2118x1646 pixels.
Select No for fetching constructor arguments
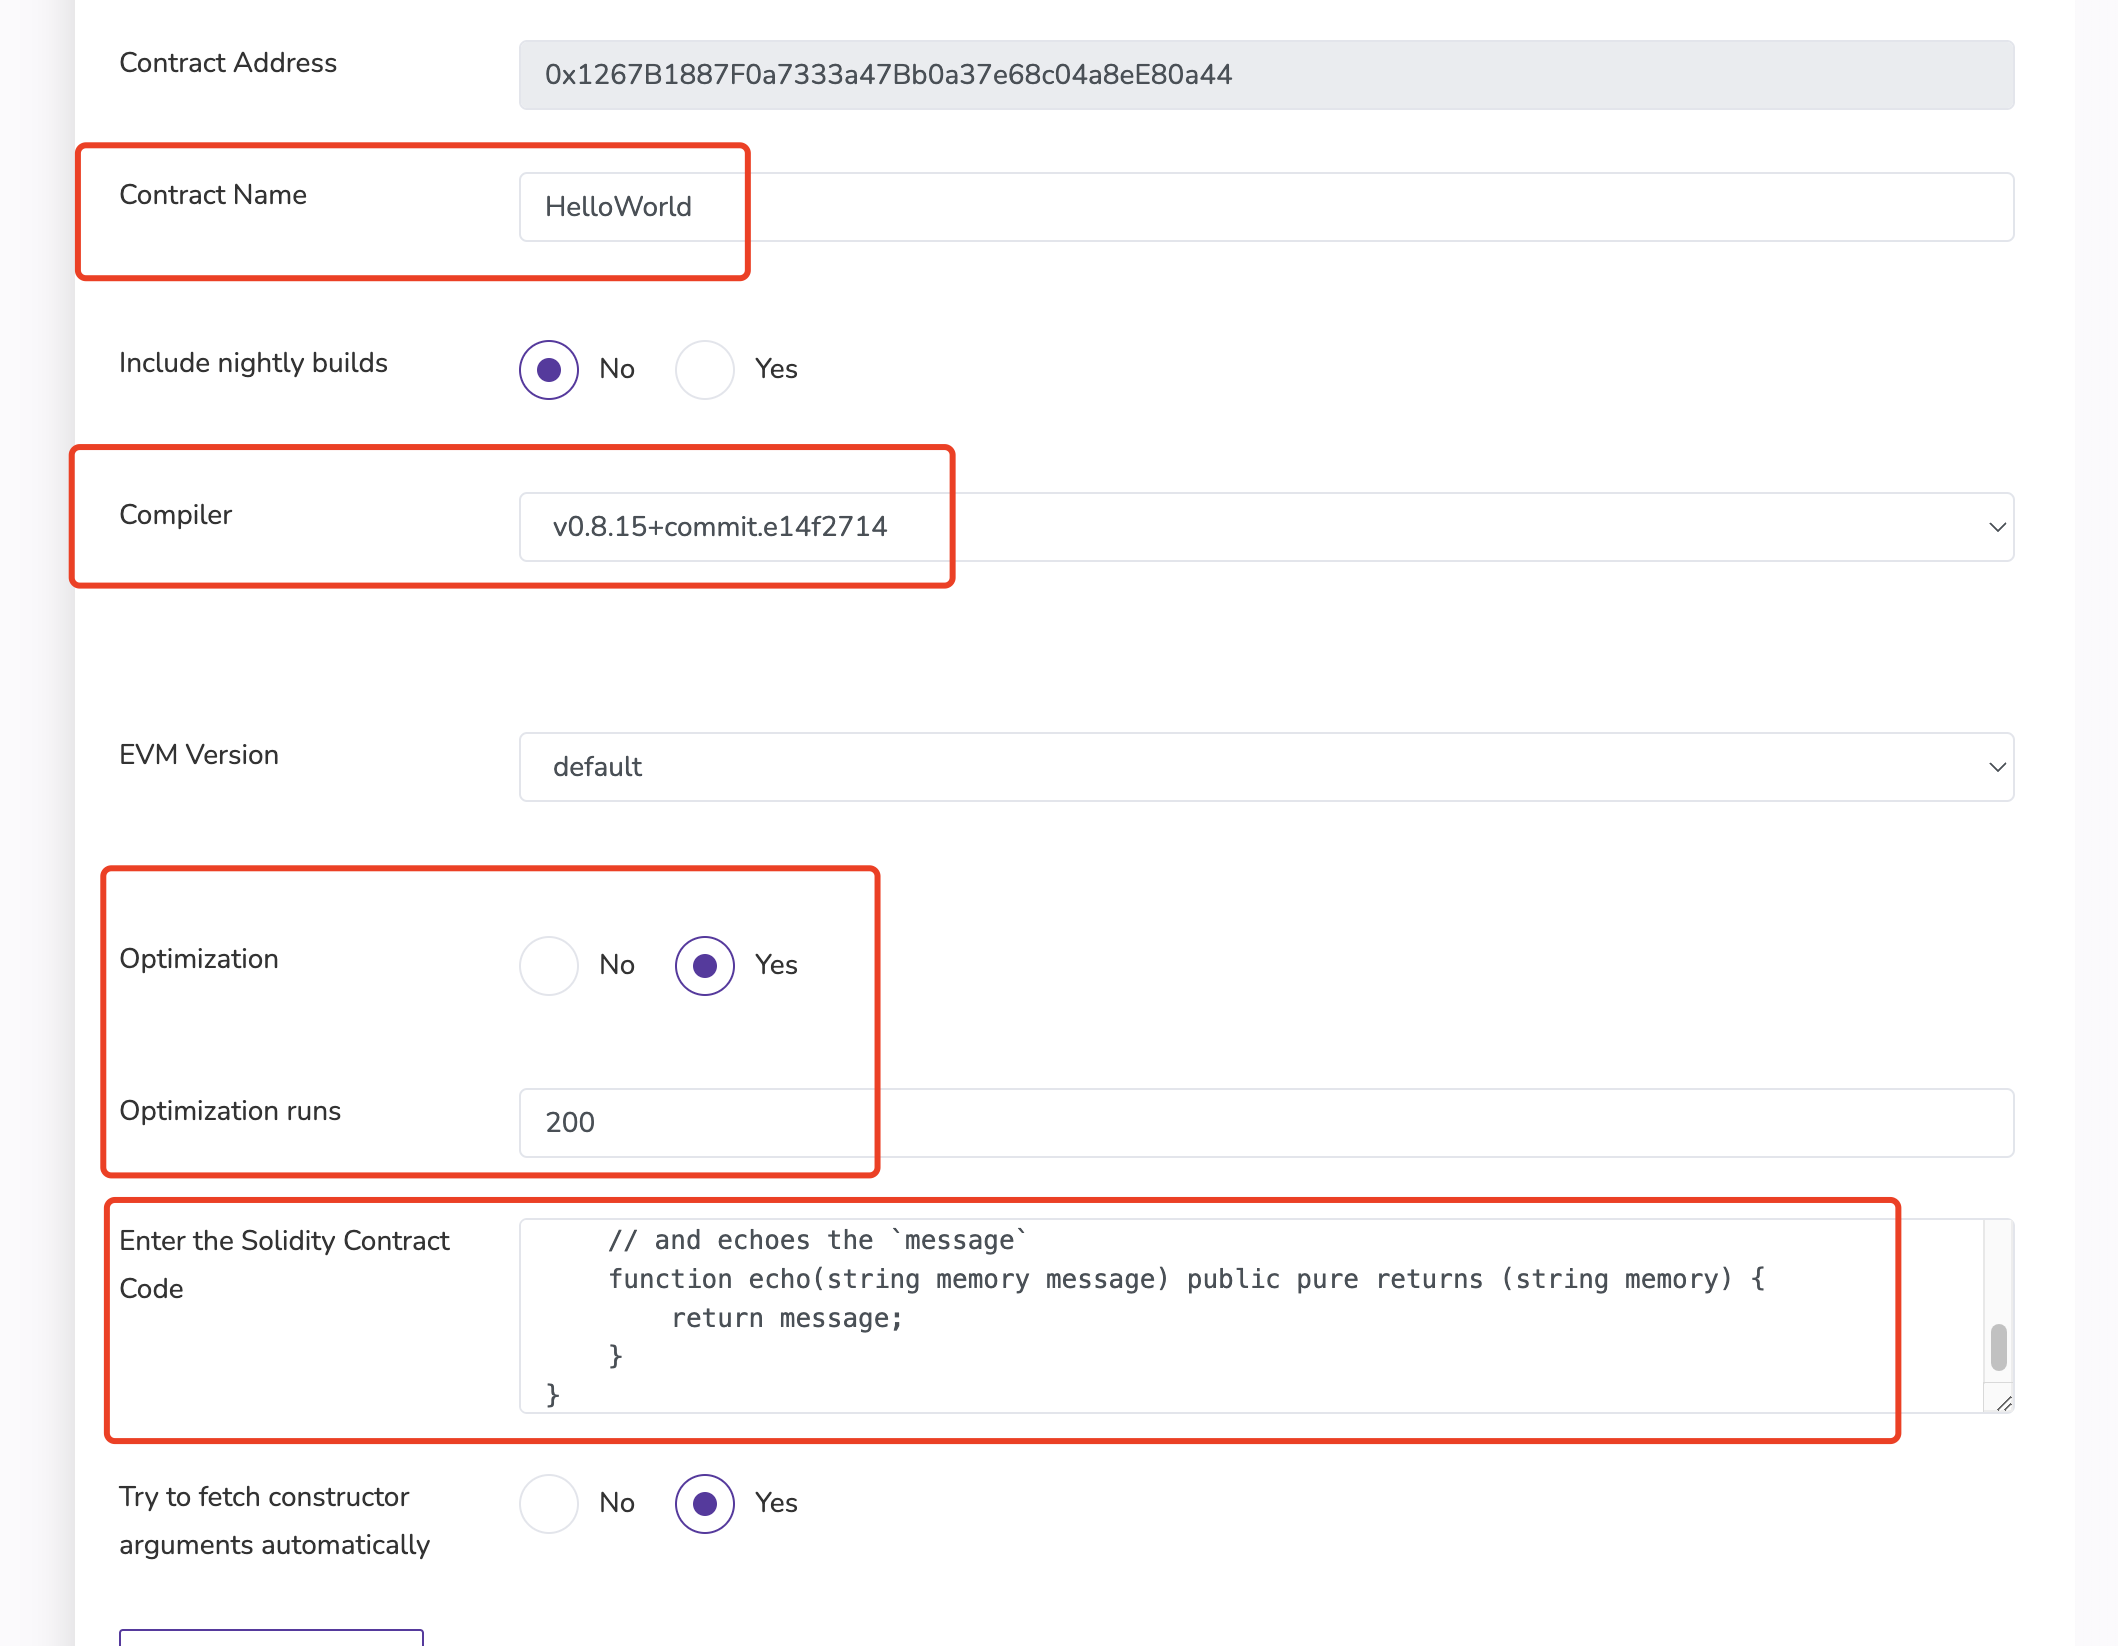tap(549, 1504)
